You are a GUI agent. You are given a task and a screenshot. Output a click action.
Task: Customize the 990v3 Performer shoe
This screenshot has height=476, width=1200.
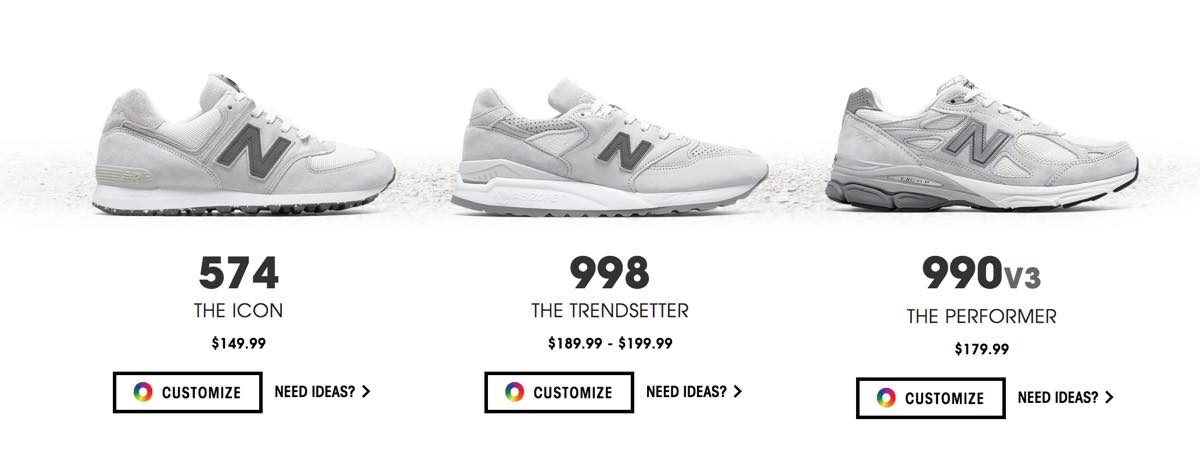click(931, 397)
